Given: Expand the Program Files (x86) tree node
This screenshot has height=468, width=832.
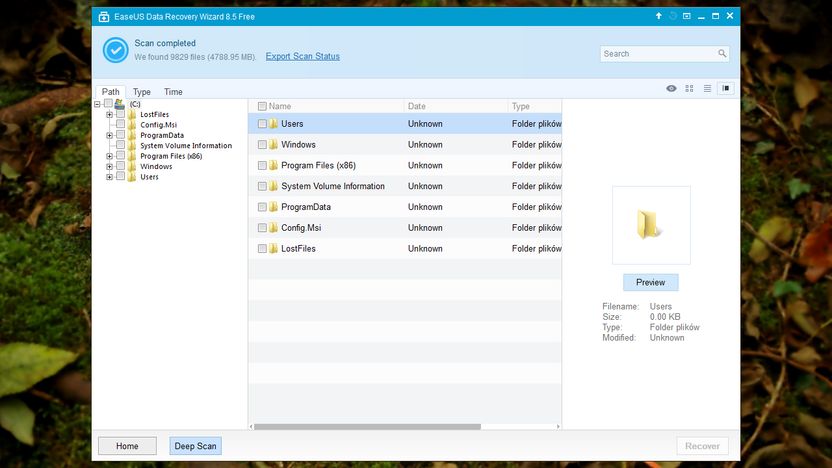Looking at the screenshot, I should (109, 156).
